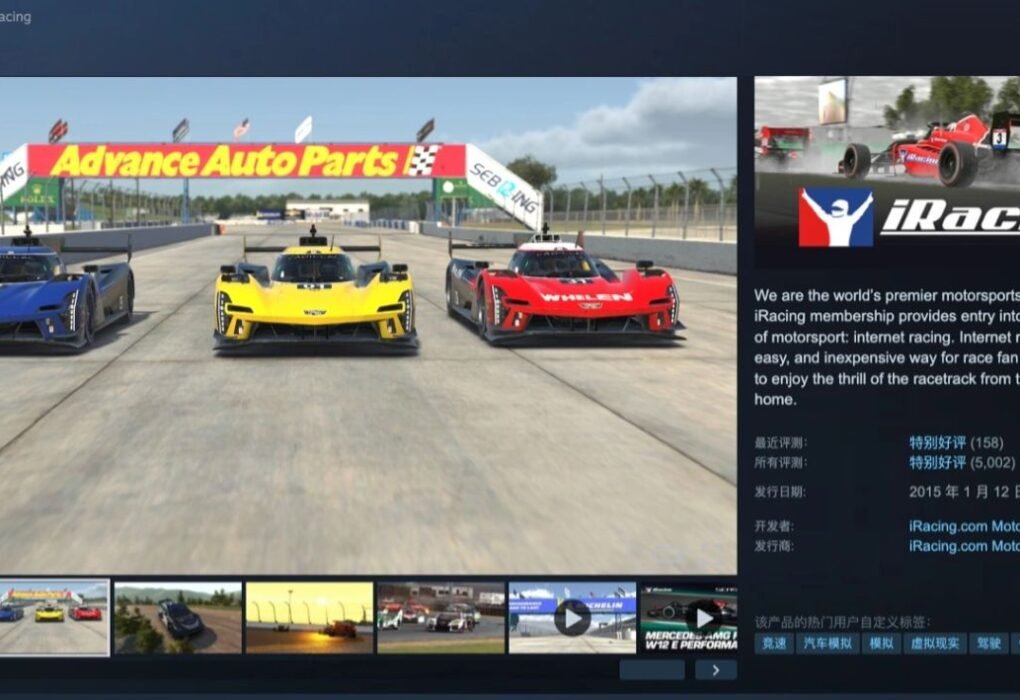Click the 虚拟现实 tag
Image resolution: width=1020 pixels, height=700 pixels.
[935, 643]
